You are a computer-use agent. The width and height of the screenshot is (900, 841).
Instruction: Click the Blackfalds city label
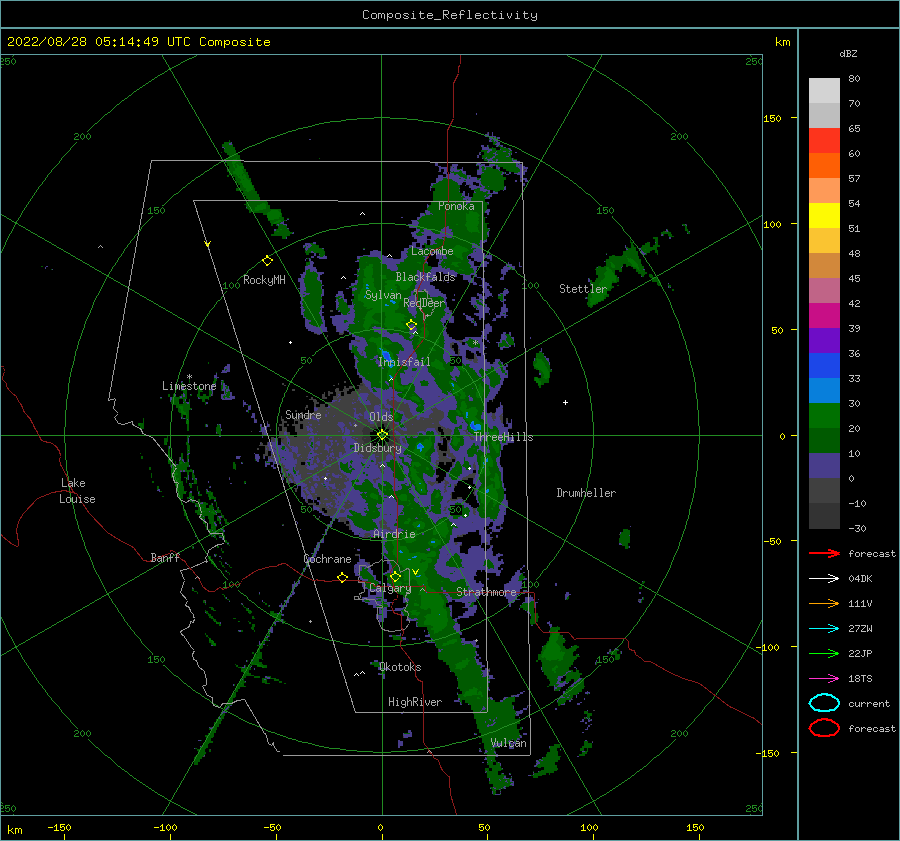tap(425, 277)
